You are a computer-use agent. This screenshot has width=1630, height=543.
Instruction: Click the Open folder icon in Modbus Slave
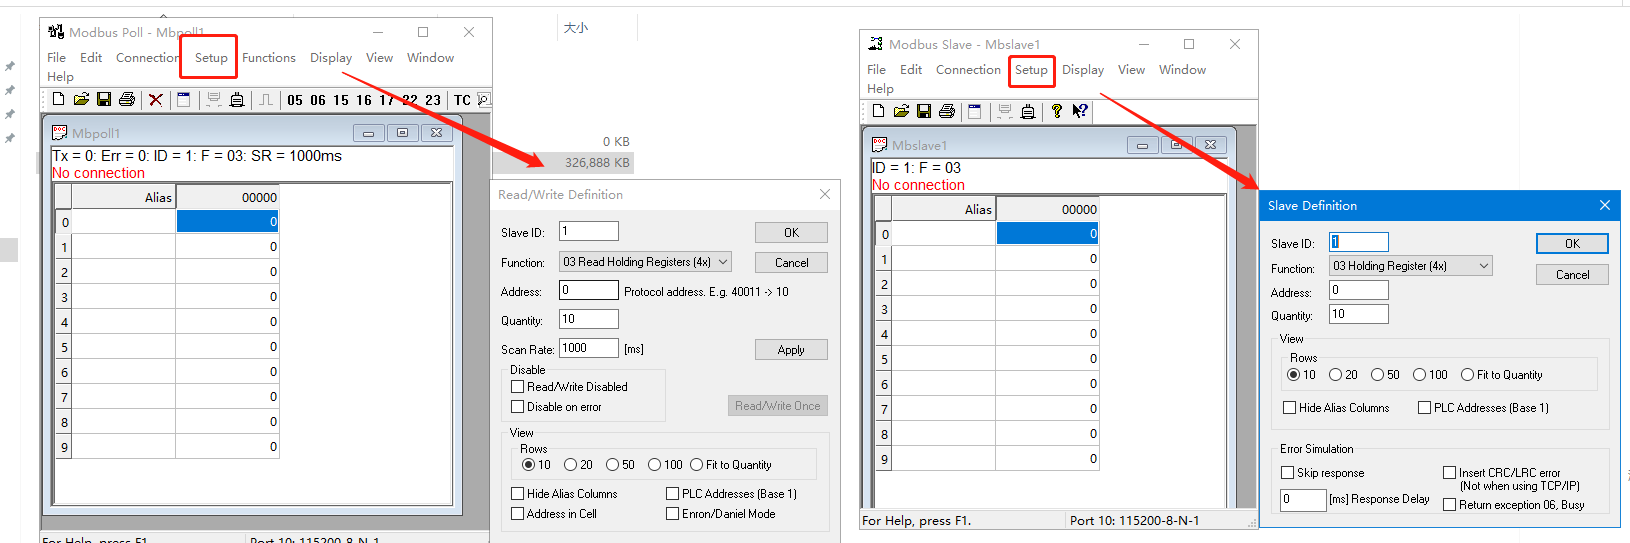click(901, 112)
